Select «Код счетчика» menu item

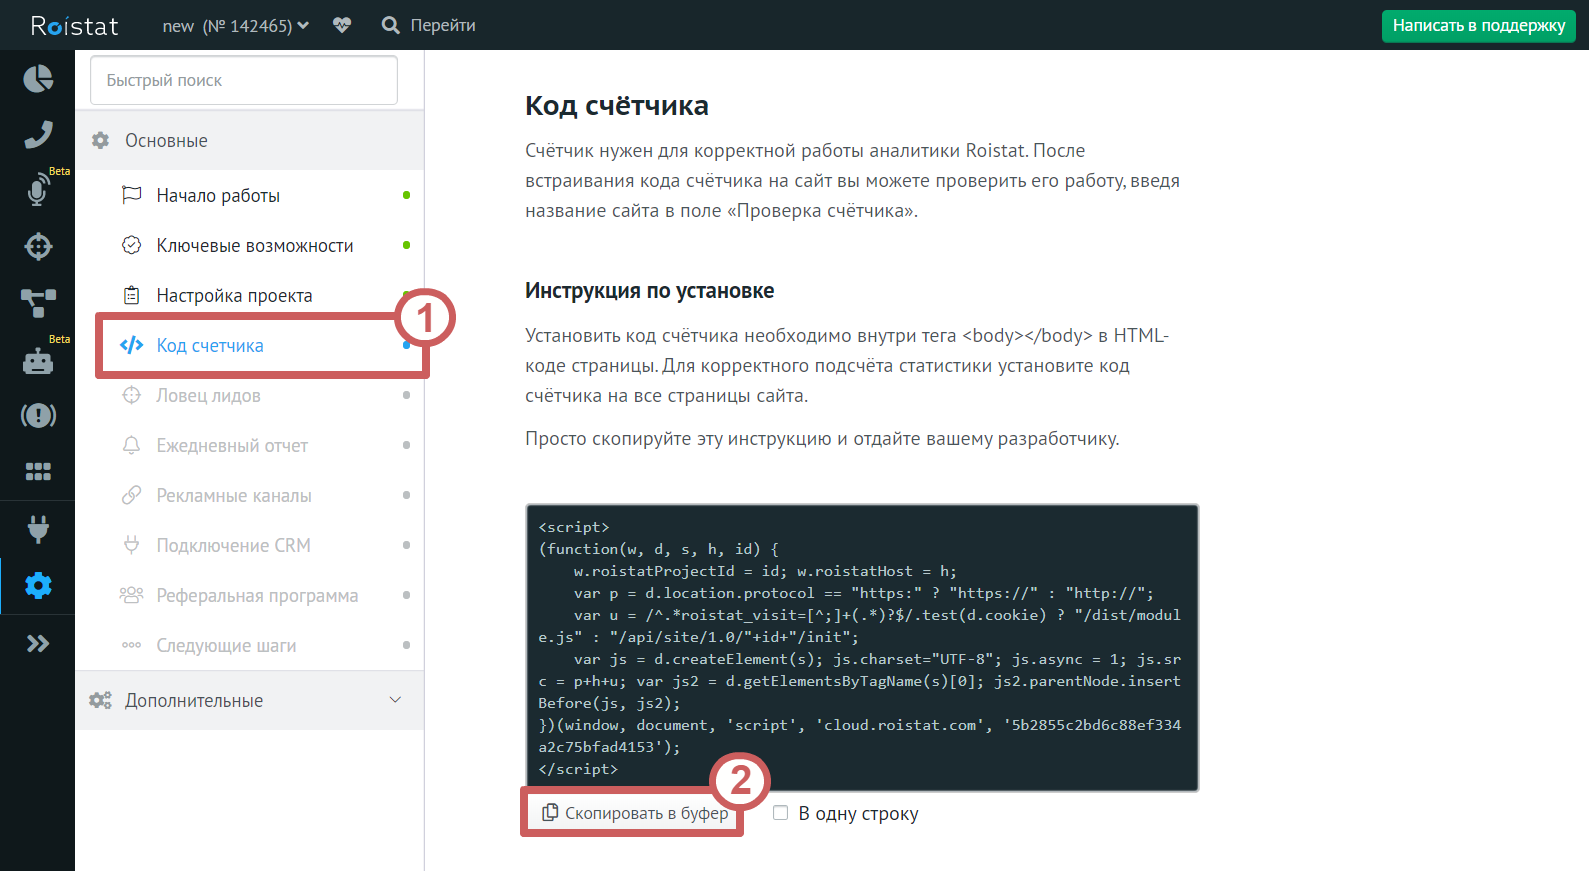(x=210, y=345)
